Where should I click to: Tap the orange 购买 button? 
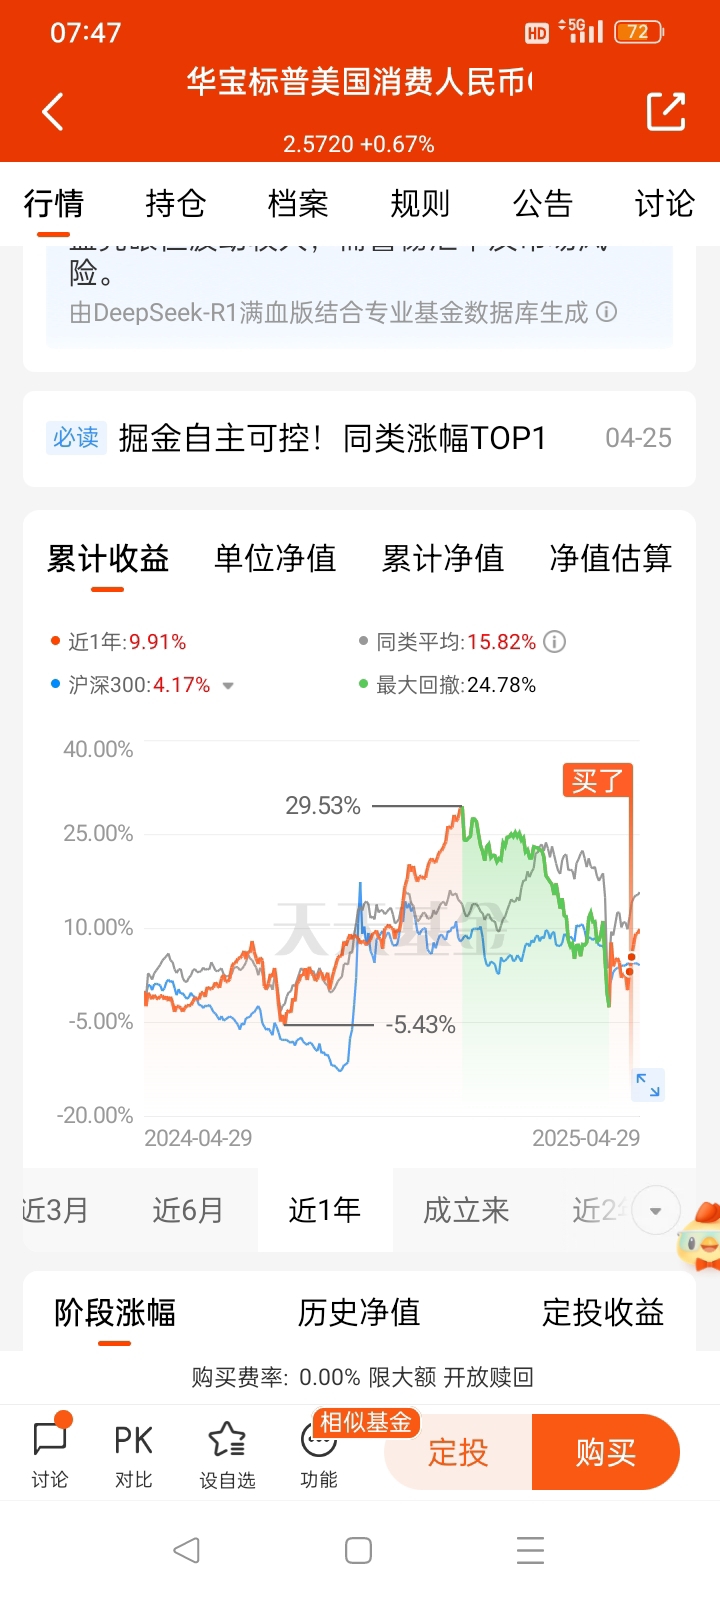(x=606, y=1452)
